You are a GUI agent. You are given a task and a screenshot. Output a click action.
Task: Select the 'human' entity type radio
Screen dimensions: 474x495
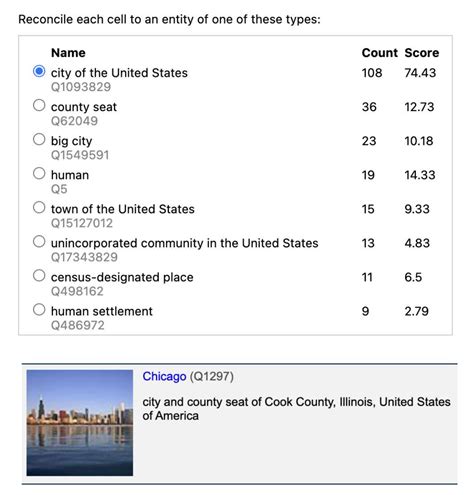tap(39, 173)
